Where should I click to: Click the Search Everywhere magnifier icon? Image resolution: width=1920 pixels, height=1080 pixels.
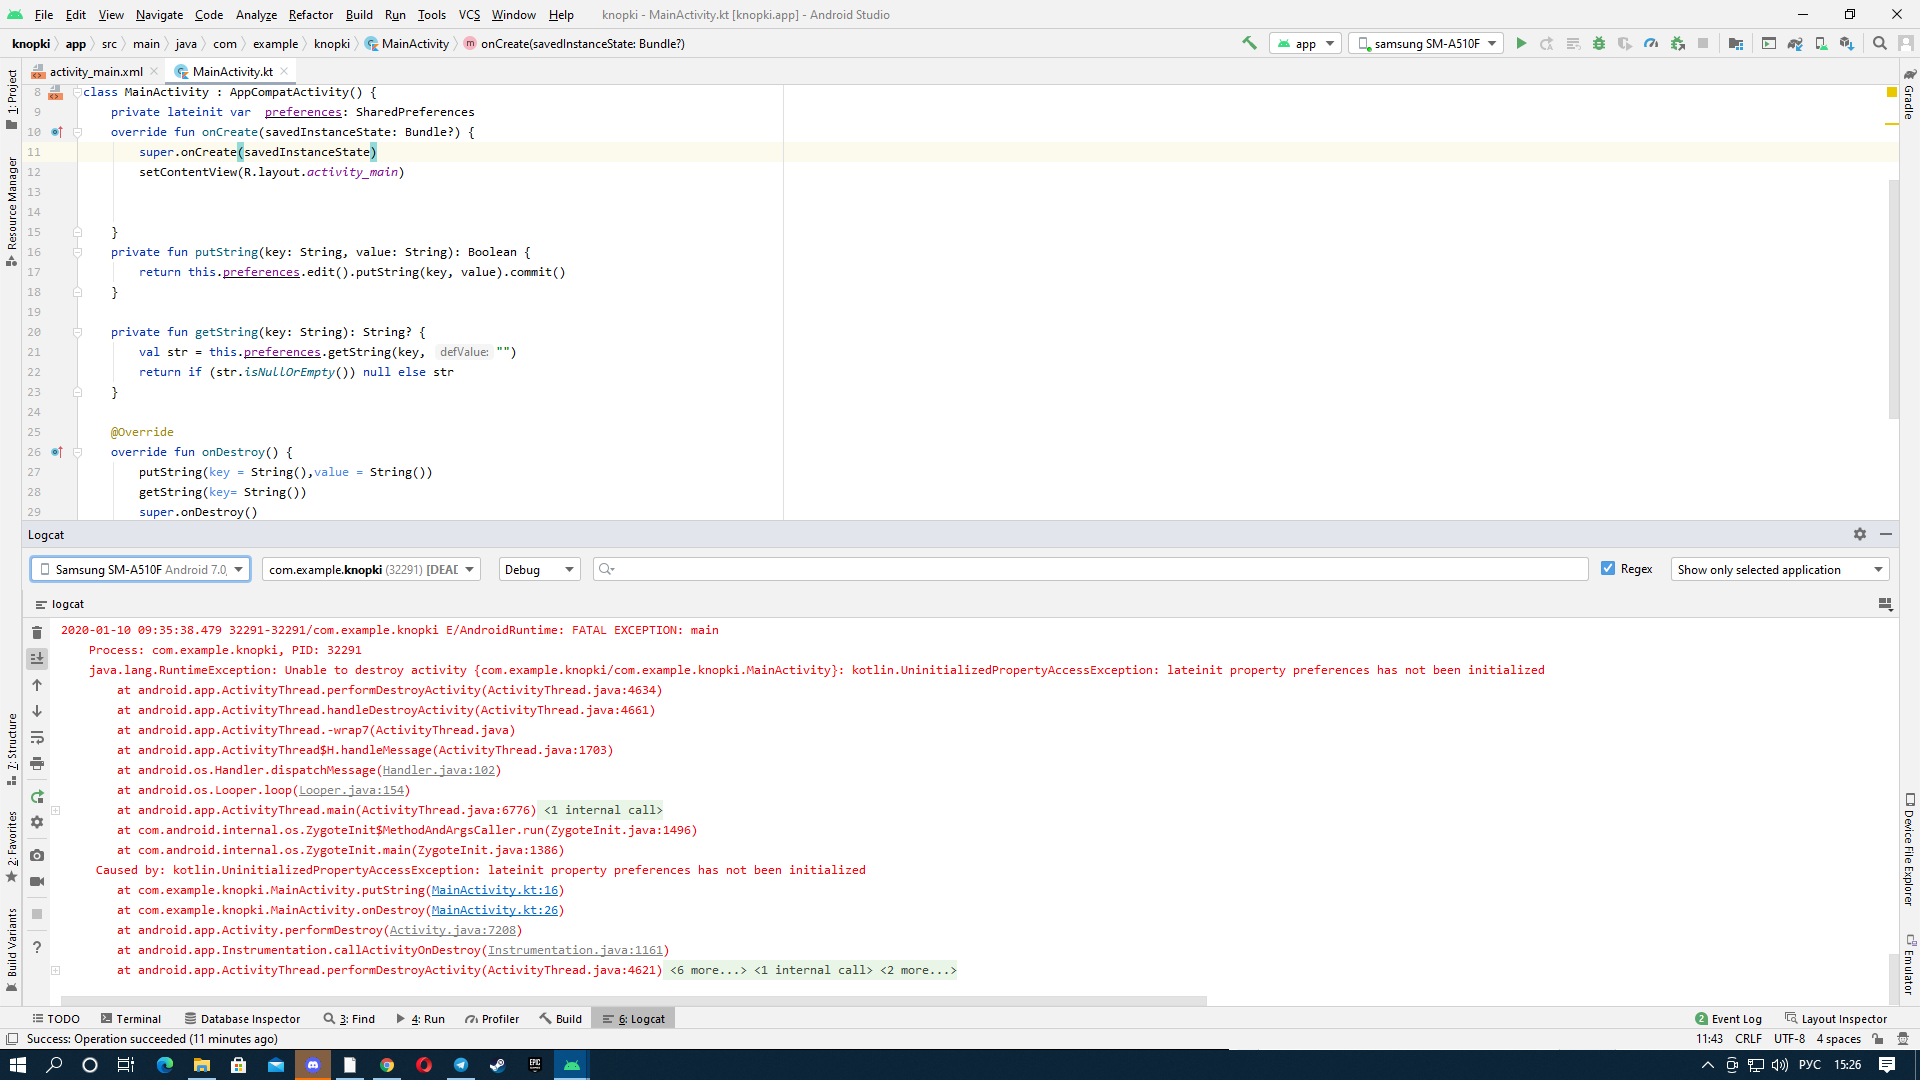[1880, 43]
